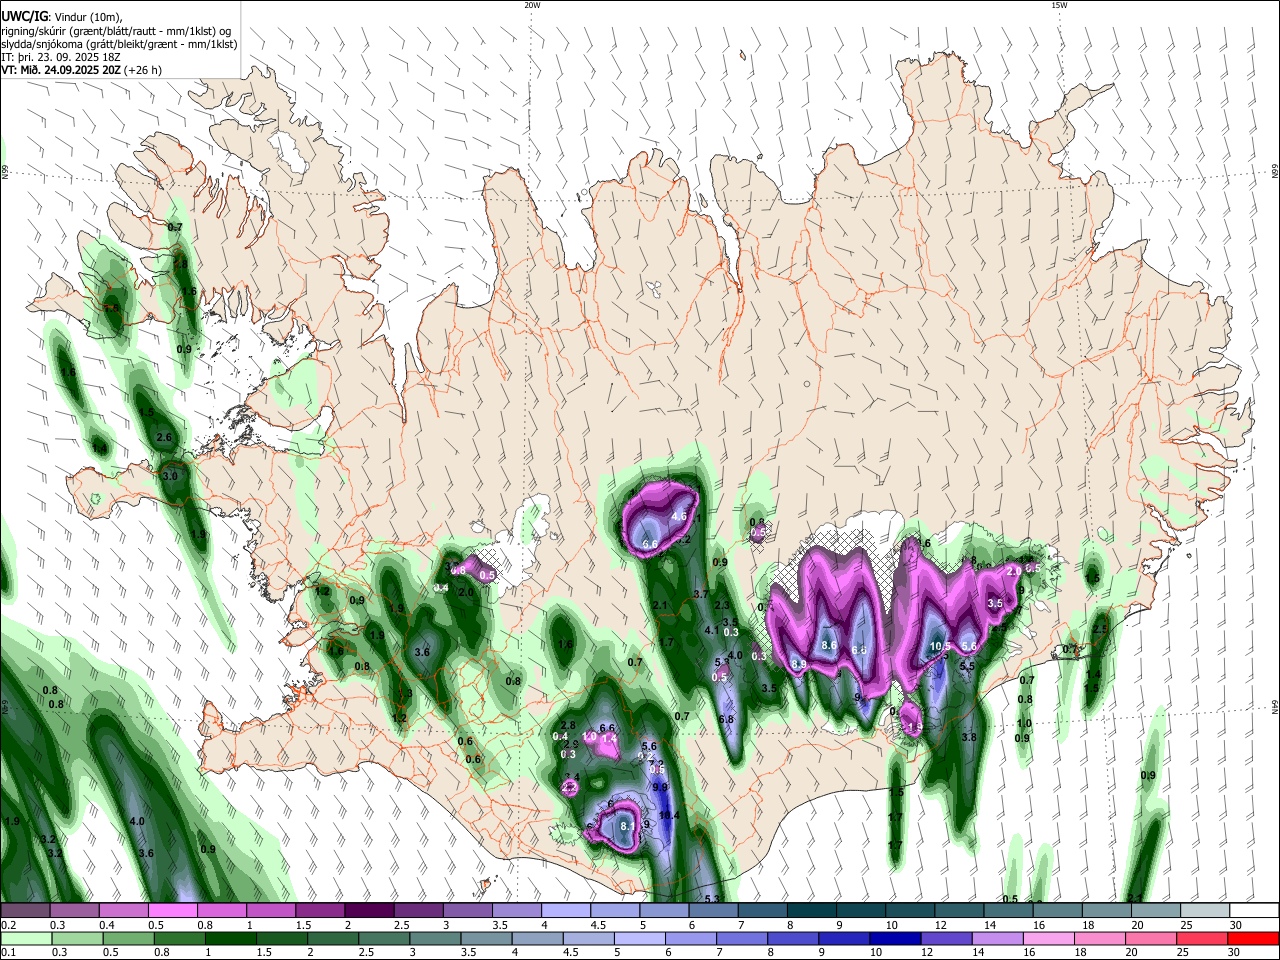The image size is (1280, 960).
Task: Click the darkest green rain-legend swatch at 1
Action: pos(231,938)
